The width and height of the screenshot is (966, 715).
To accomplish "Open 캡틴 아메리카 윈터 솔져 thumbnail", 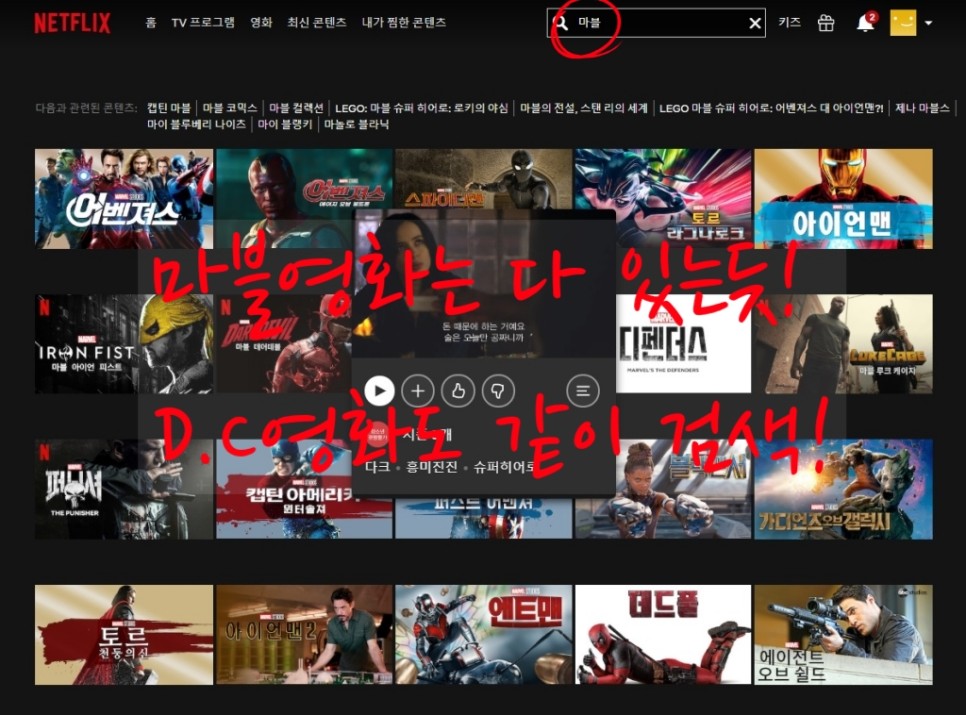I will pos(283,489).
